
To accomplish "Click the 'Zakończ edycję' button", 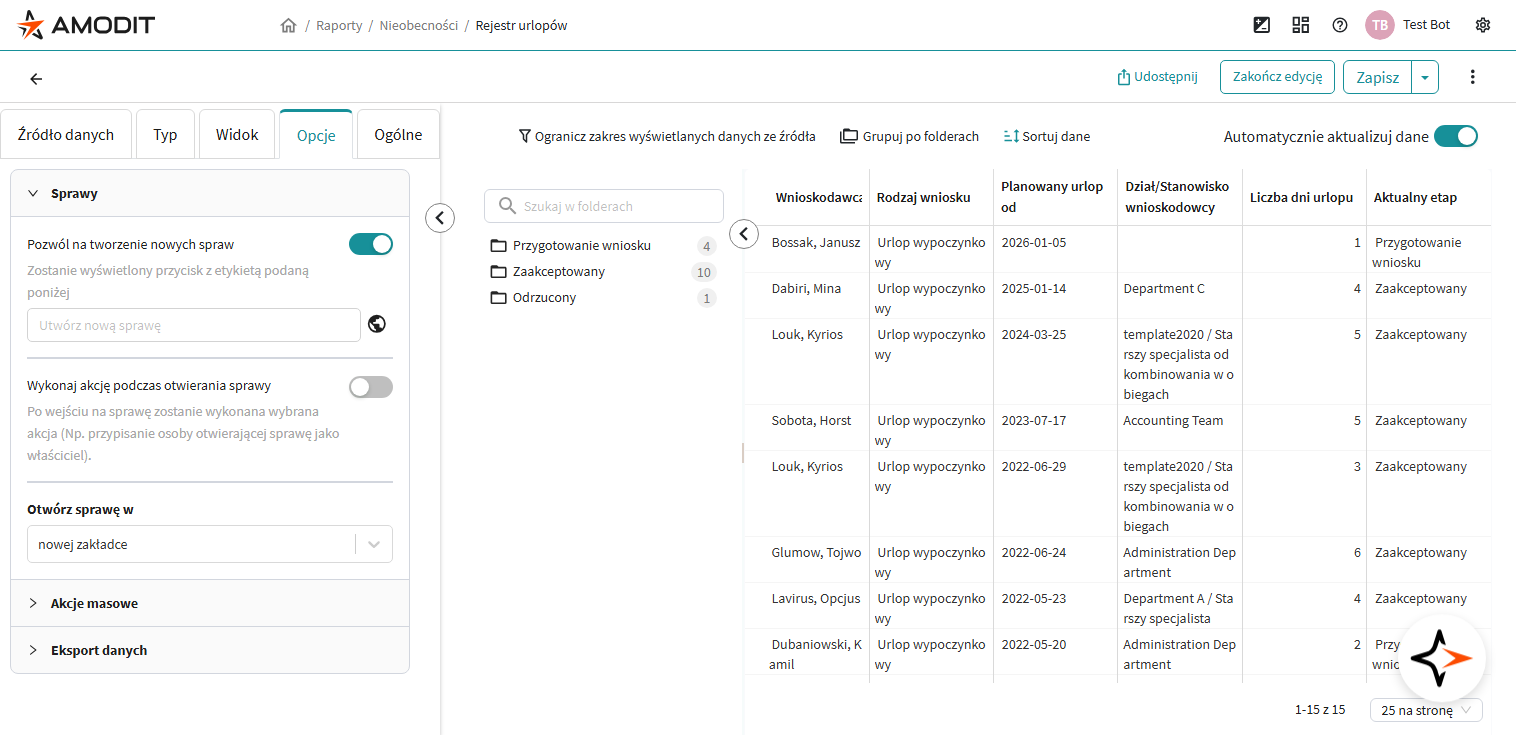I will click(1277, 77).
